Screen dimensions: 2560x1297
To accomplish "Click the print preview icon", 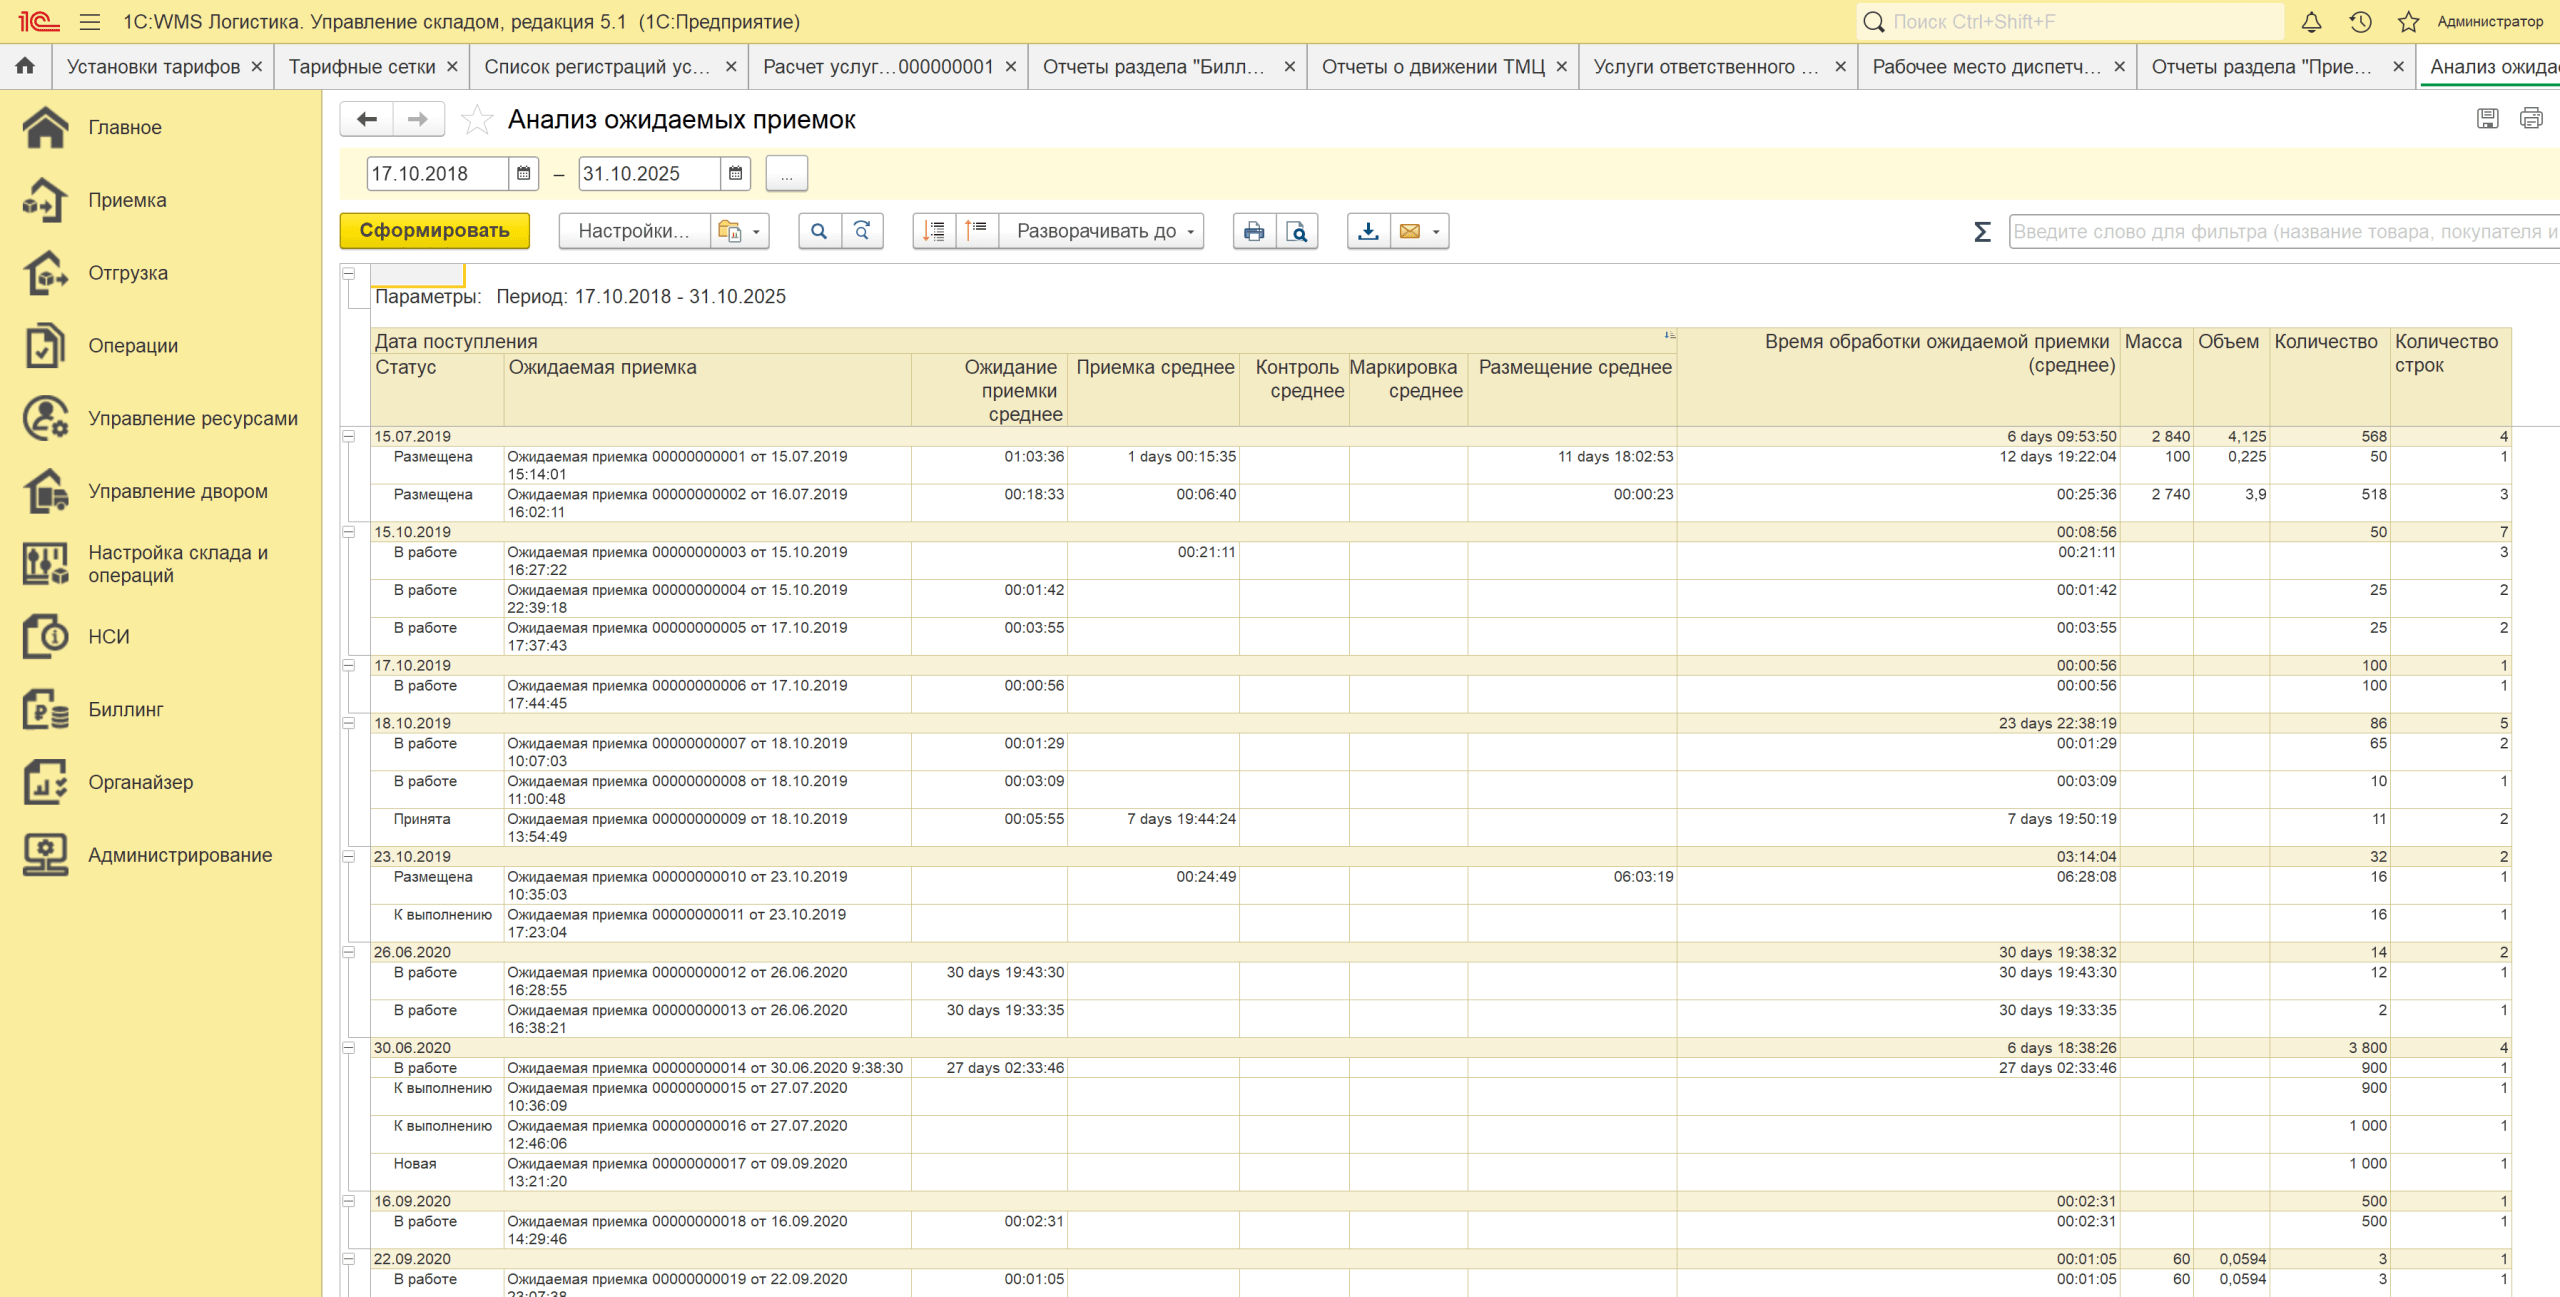I will [1297, 231].
